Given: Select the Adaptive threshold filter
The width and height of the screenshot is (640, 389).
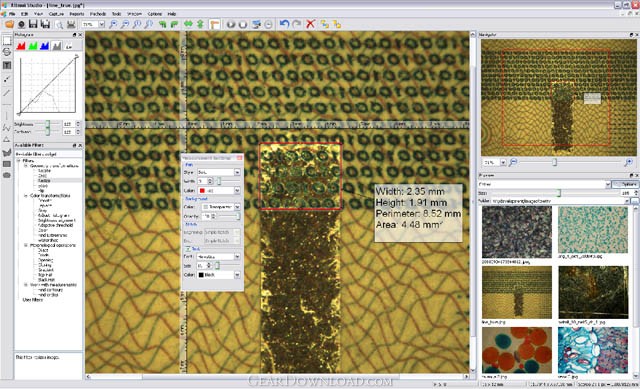Looking at the screenshot, I should [56, 225].
